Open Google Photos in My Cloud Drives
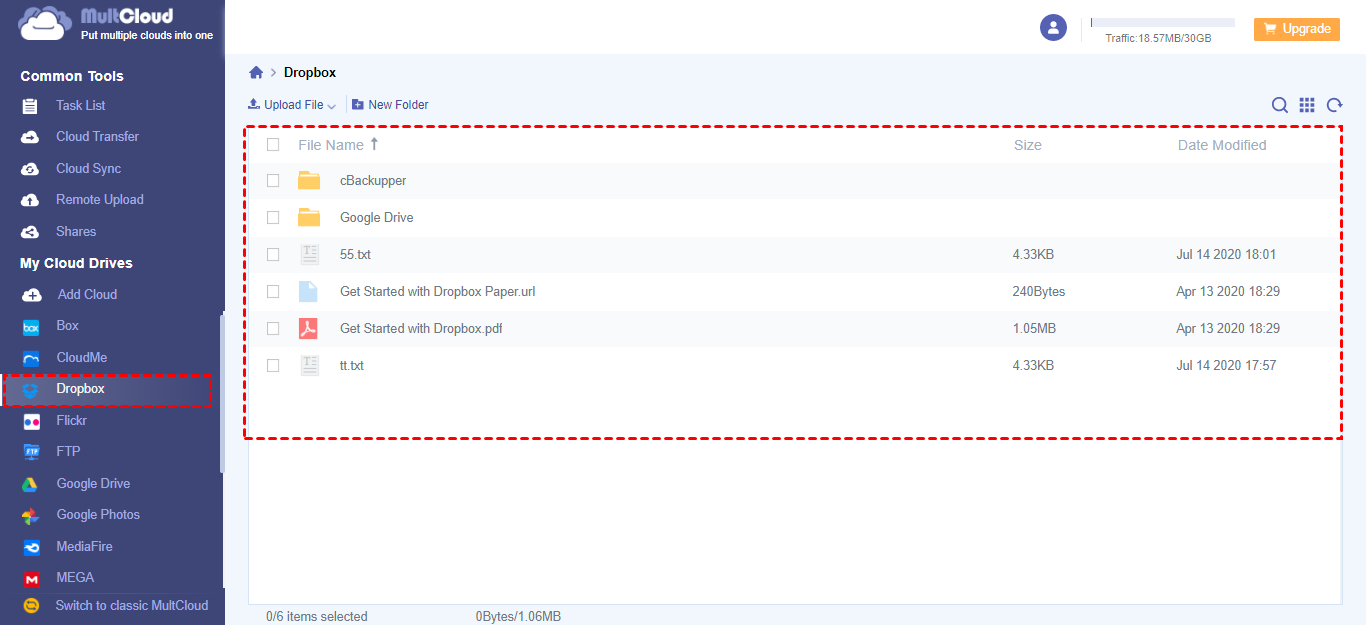 pyautogui.click(x=98, y=515)
